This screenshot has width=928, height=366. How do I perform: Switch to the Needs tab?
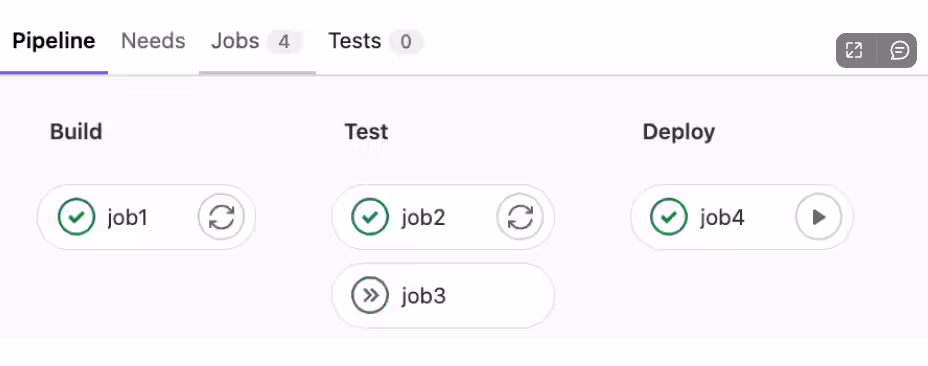(x=153, y=41)
